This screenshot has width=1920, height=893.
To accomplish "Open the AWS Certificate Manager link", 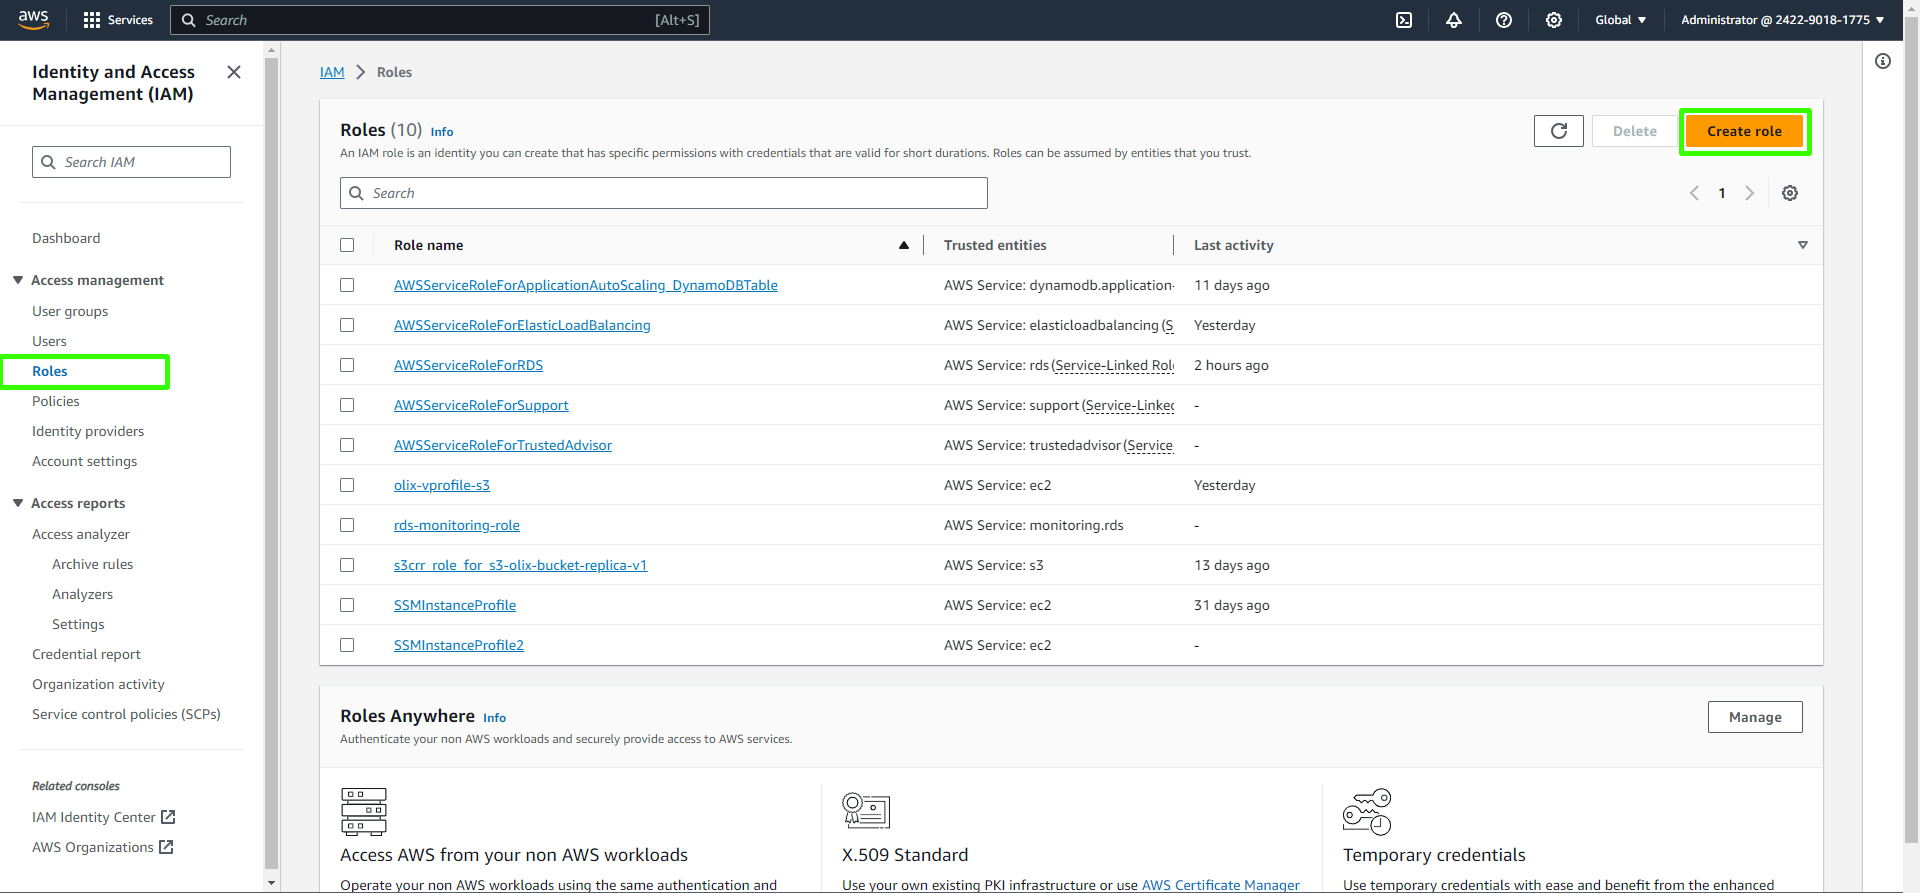I will pyautogui.click(x=1221, y=885).
